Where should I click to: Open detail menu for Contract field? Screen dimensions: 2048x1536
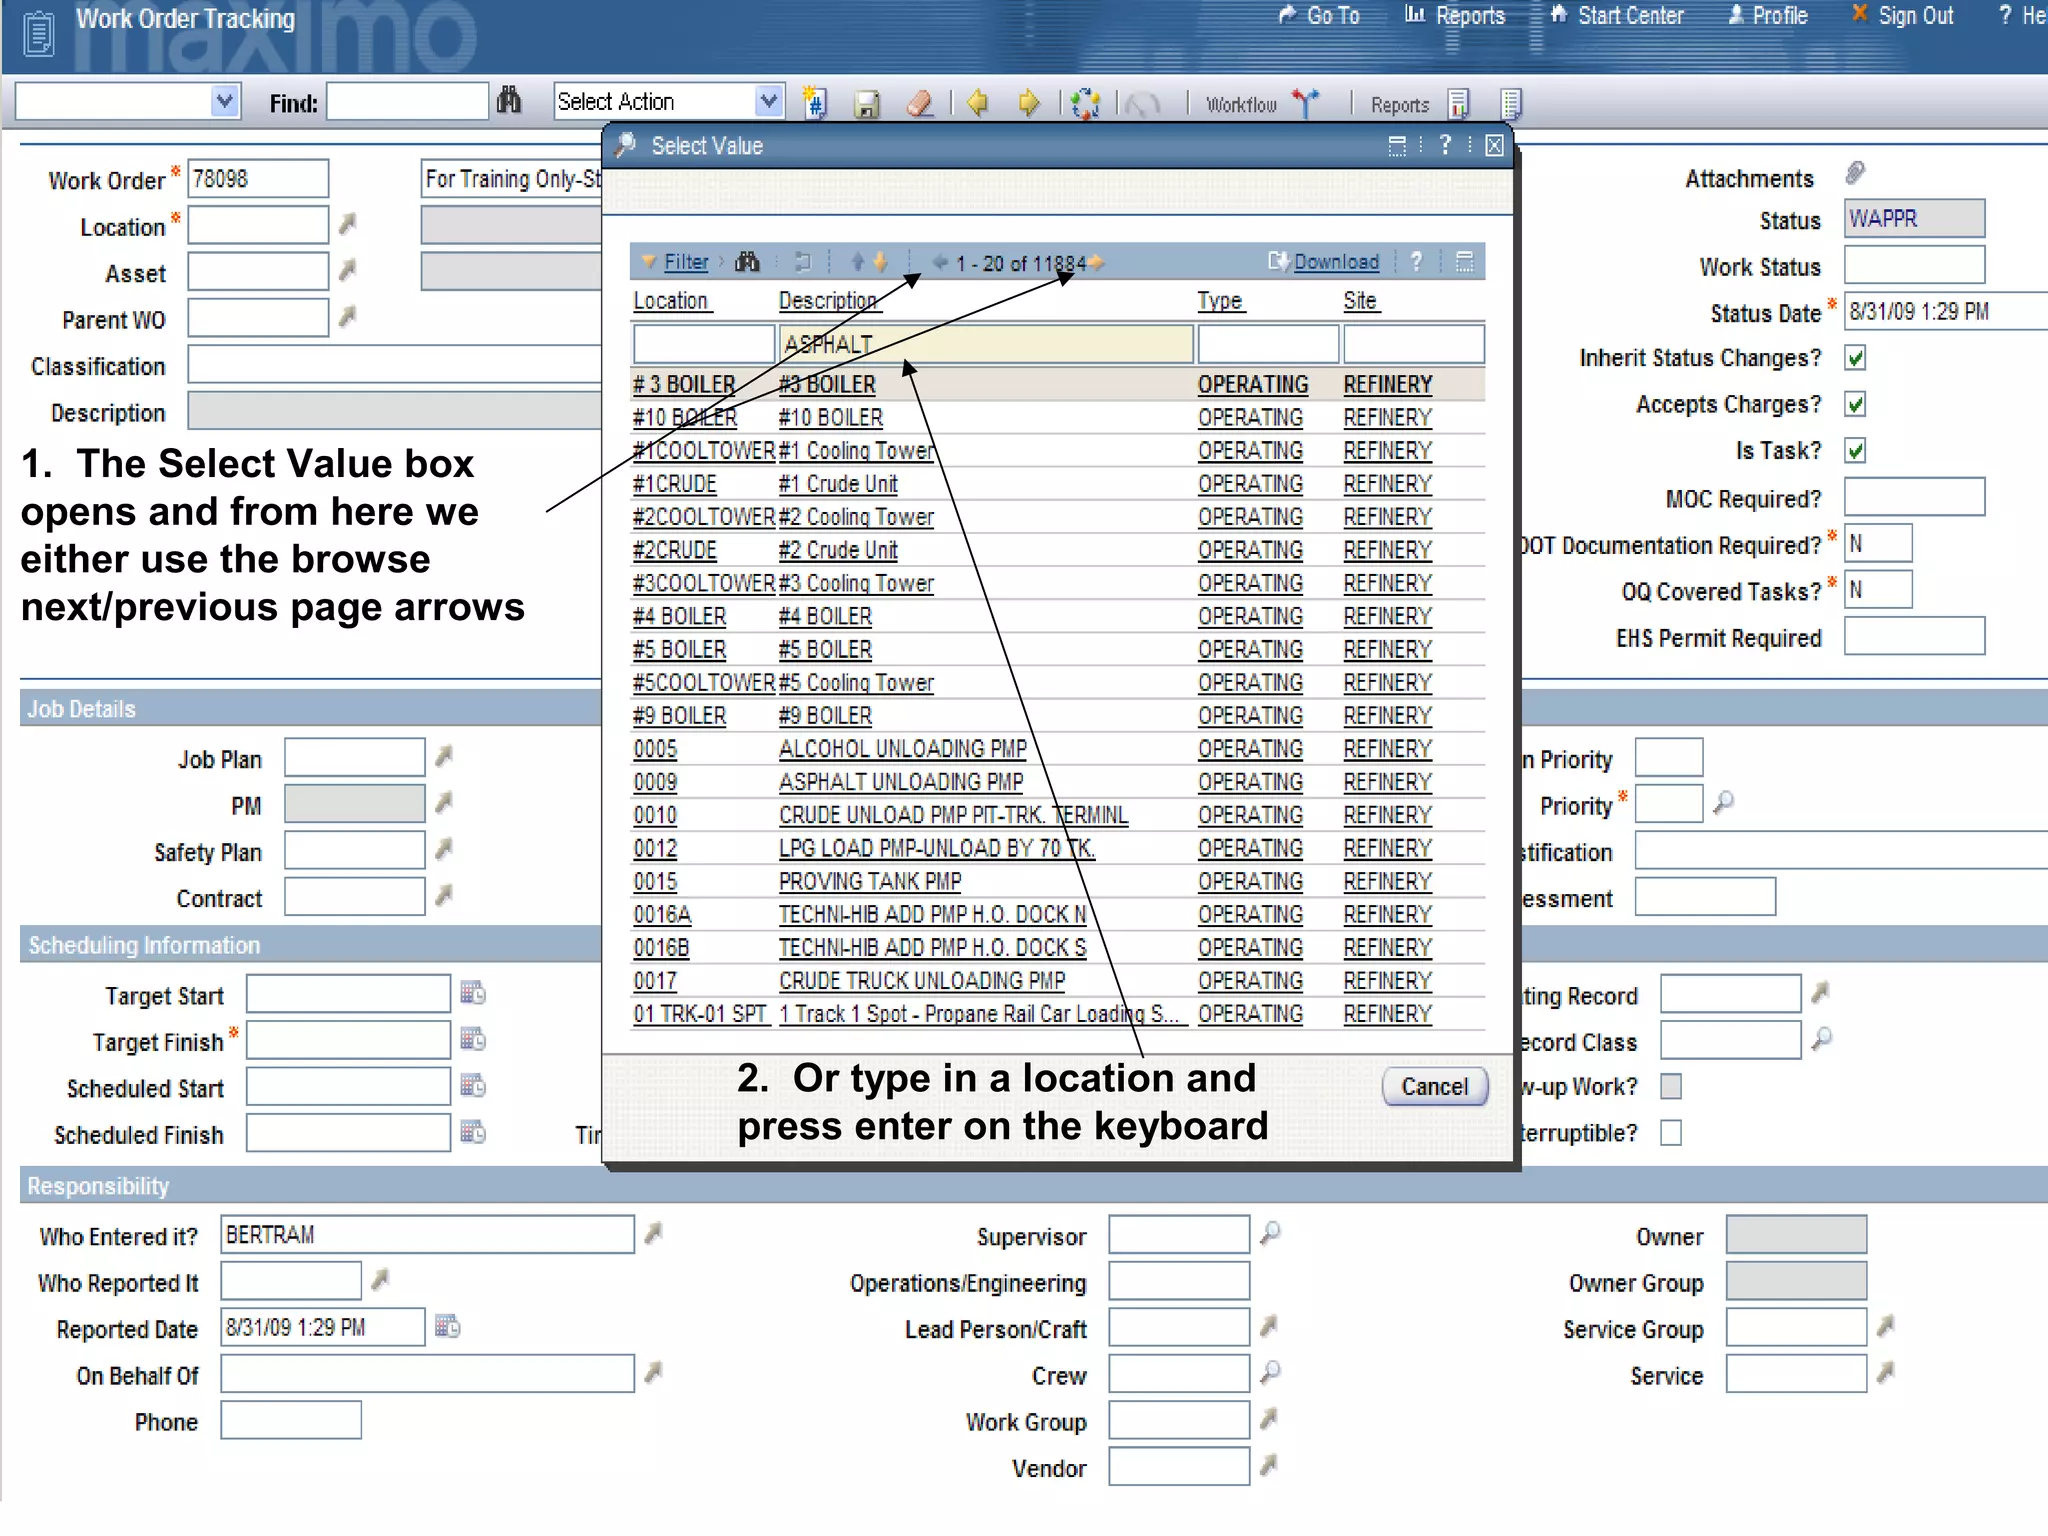point(444,895)
